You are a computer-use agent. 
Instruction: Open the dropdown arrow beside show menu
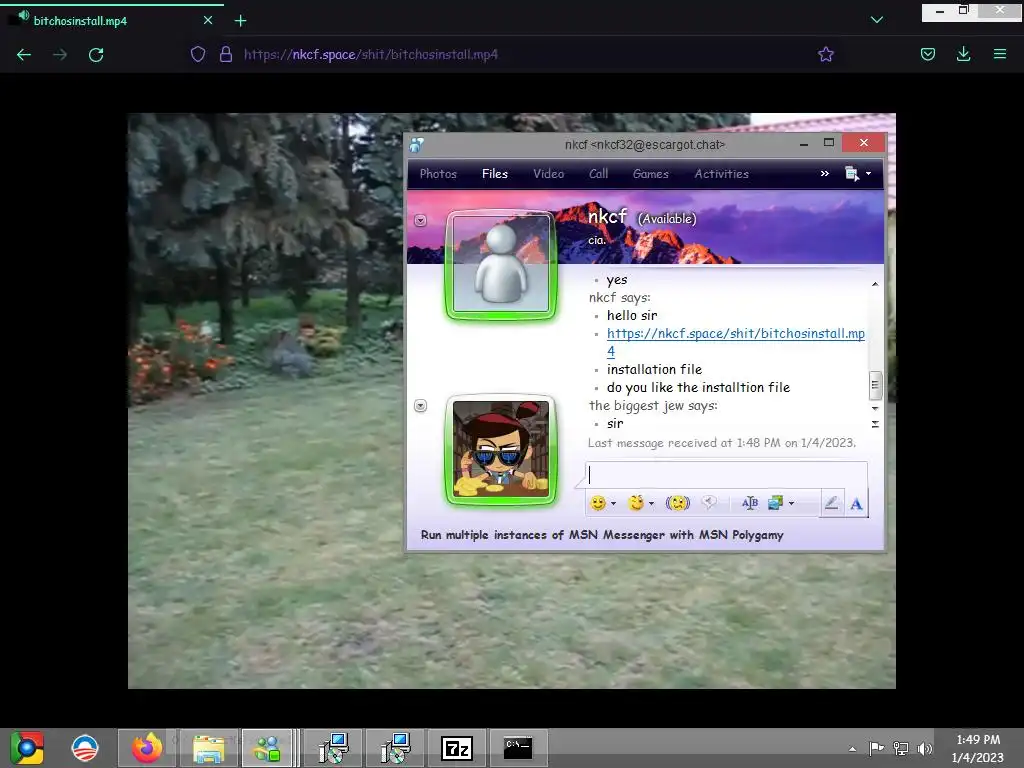pyautogui.click(x=869, y=174)
